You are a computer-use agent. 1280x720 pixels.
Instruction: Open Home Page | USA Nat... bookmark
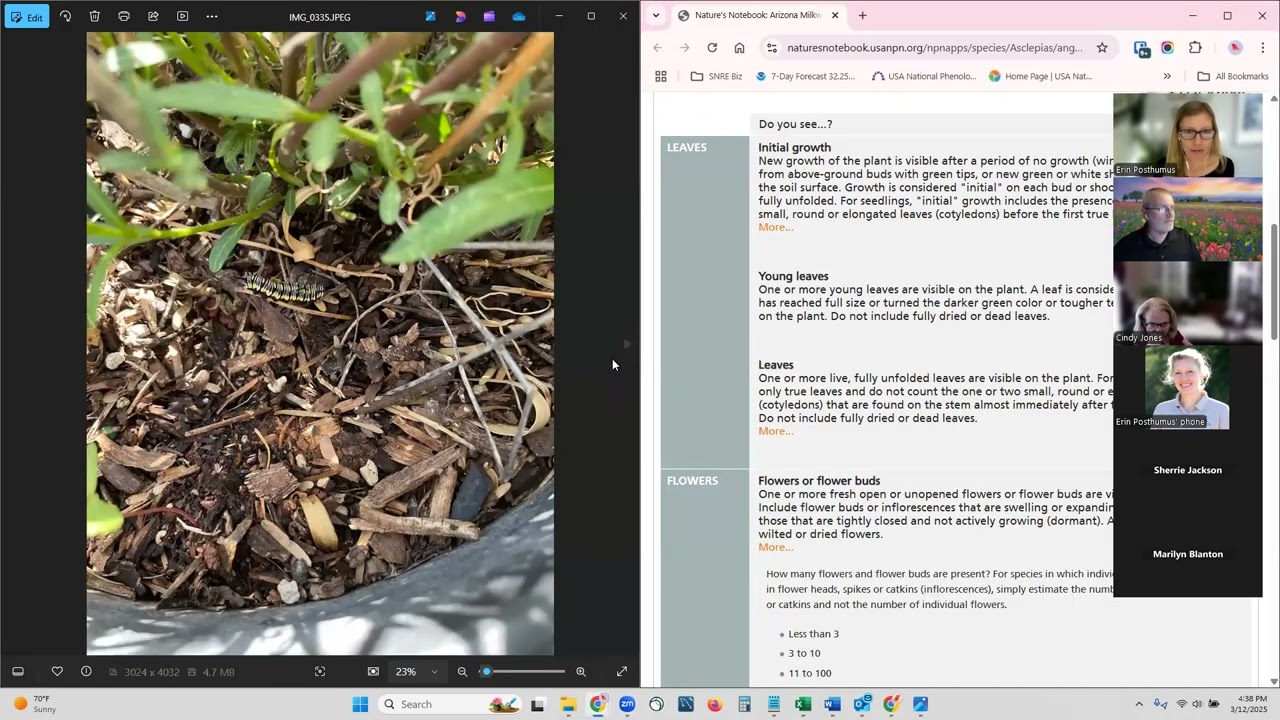point(1040,76)
